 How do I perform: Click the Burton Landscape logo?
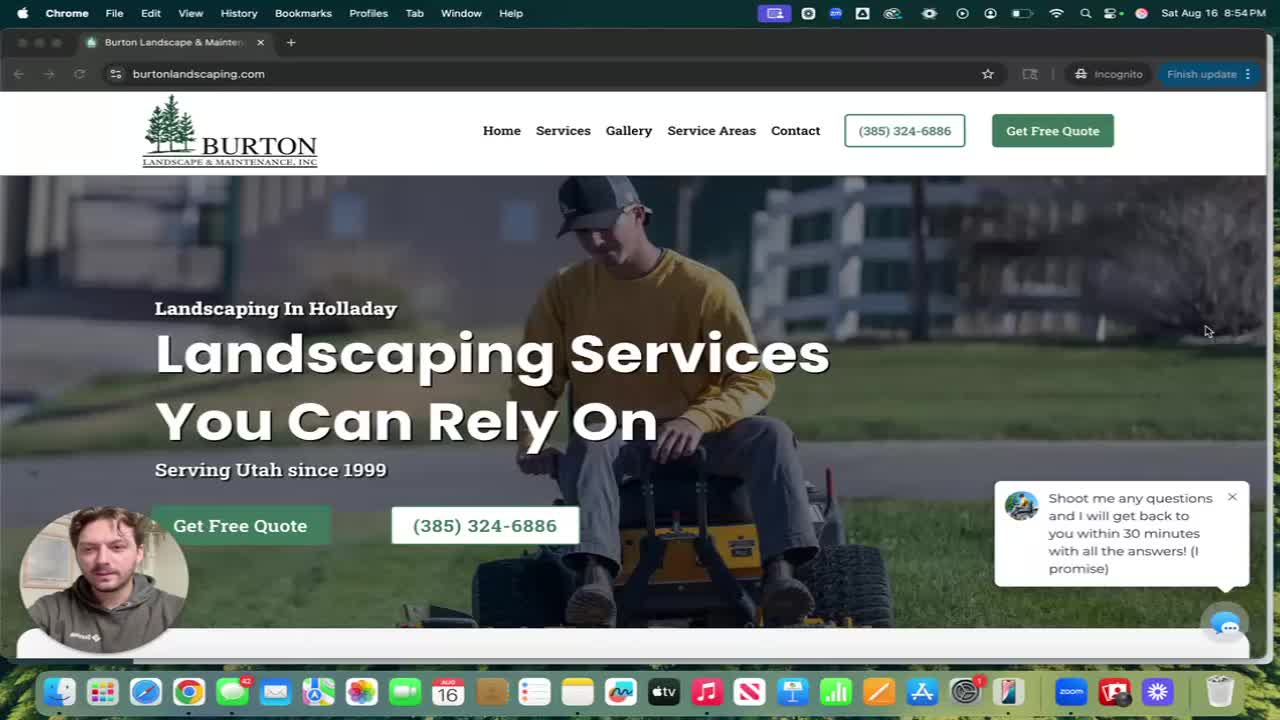click(230, 132)
